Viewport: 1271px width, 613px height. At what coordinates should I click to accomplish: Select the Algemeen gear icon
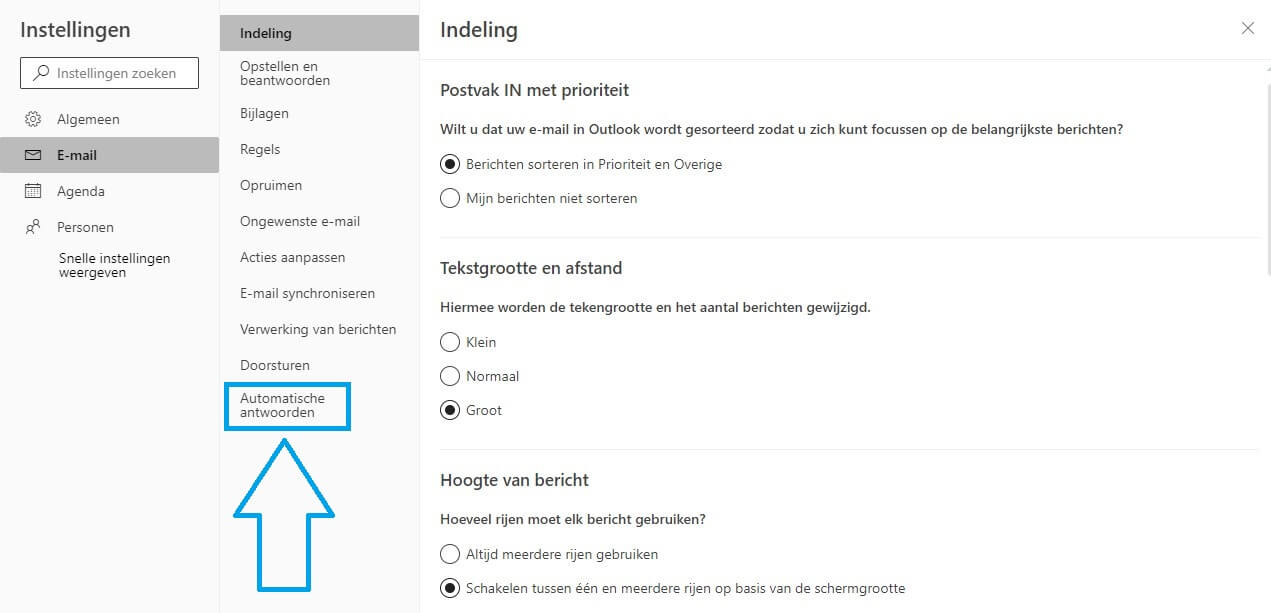(x=31, y=118)
